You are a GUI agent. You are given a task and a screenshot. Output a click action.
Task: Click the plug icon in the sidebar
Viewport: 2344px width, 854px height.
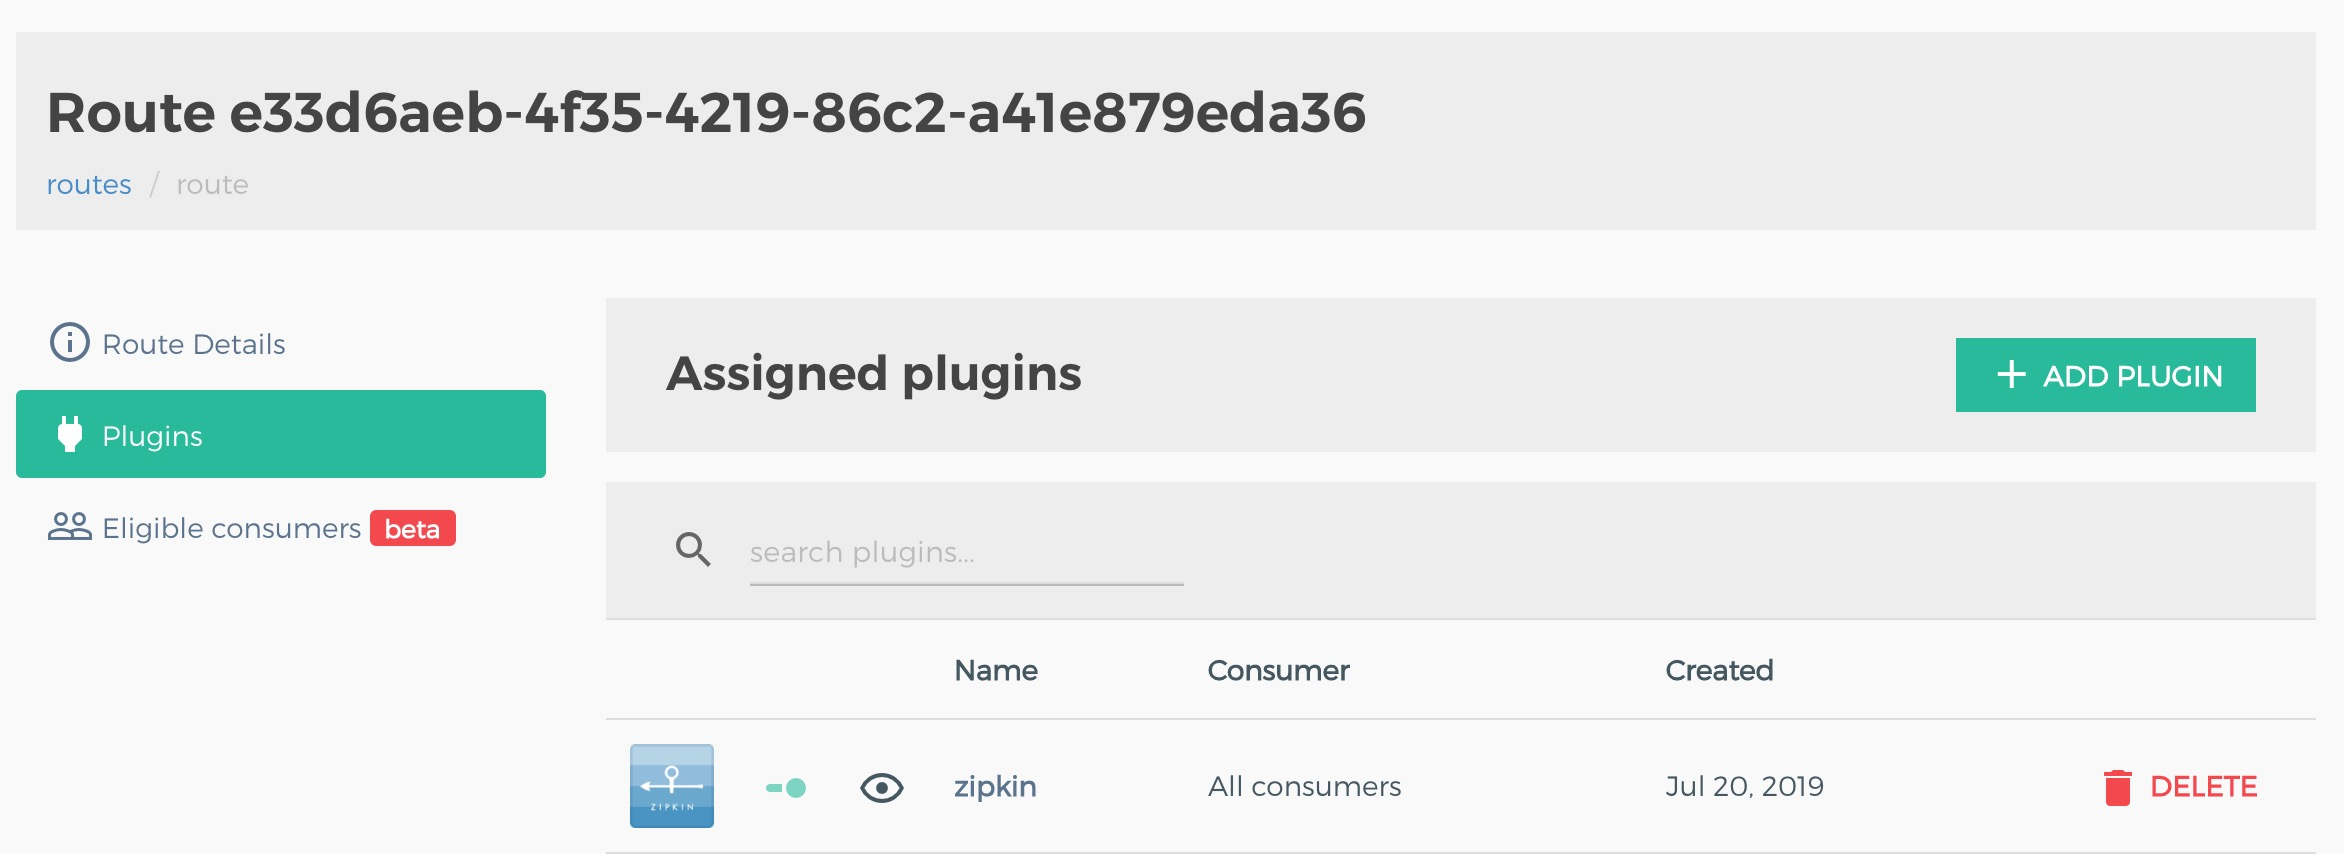(70, 434)
